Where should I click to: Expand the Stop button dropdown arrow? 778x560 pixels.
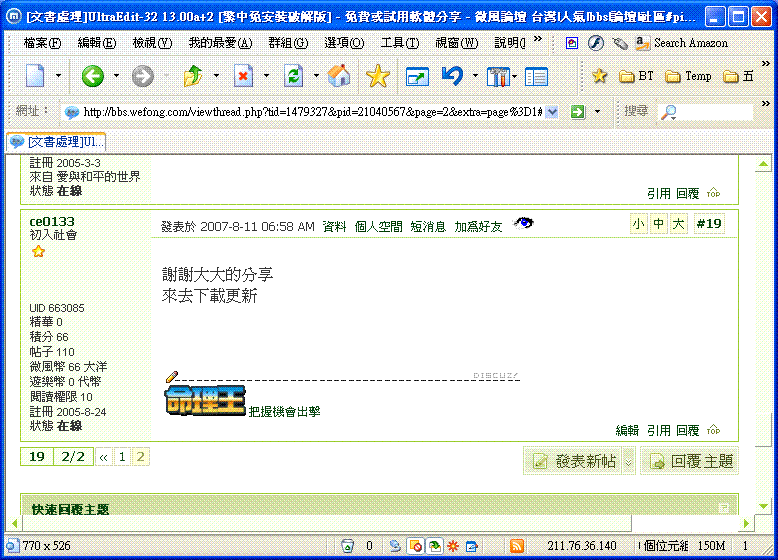[266, 76]
